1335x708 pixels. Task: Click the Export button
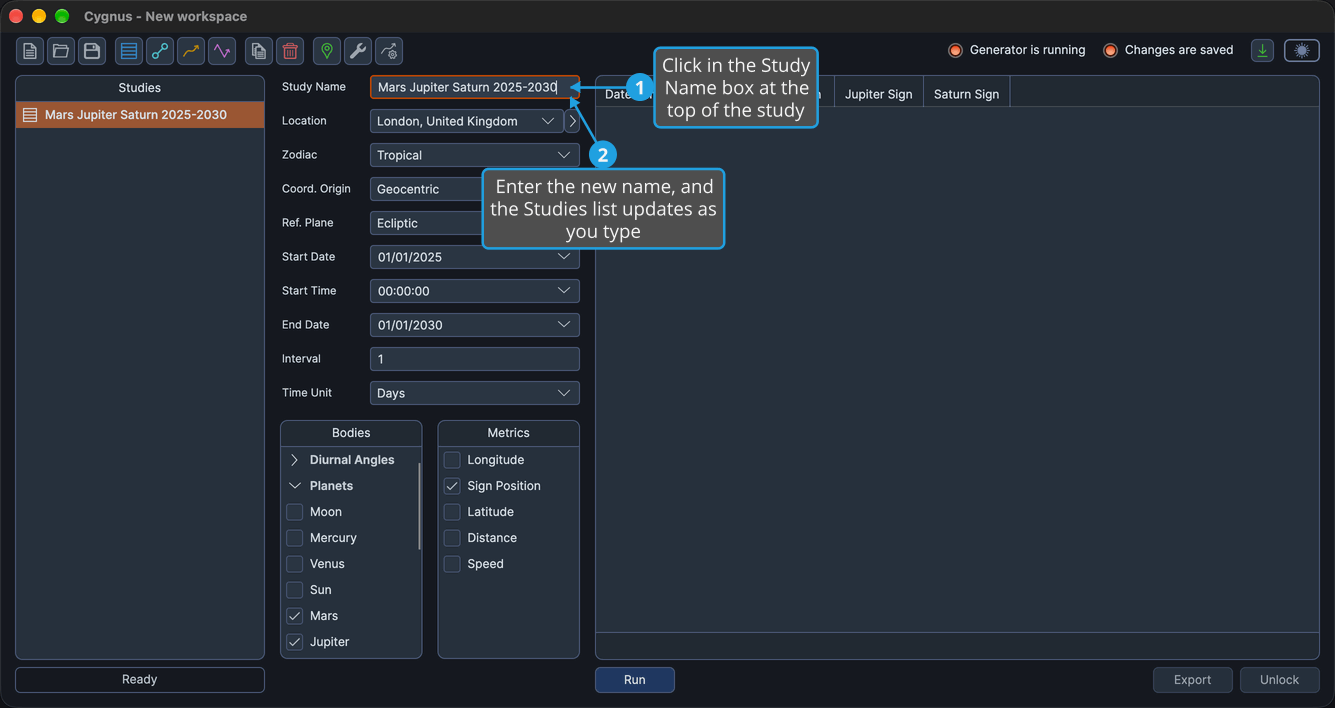(x=1193, y=680)
